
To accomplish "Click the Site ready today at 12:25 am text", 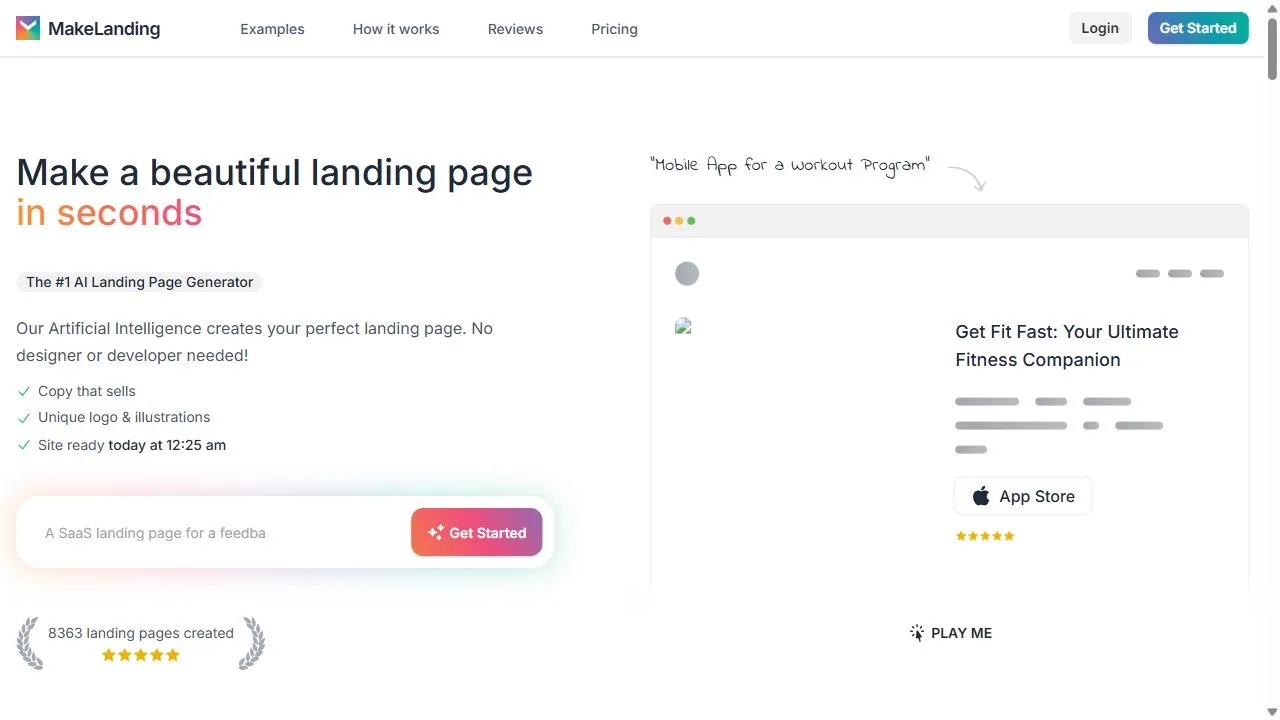I will pos(132,445).
